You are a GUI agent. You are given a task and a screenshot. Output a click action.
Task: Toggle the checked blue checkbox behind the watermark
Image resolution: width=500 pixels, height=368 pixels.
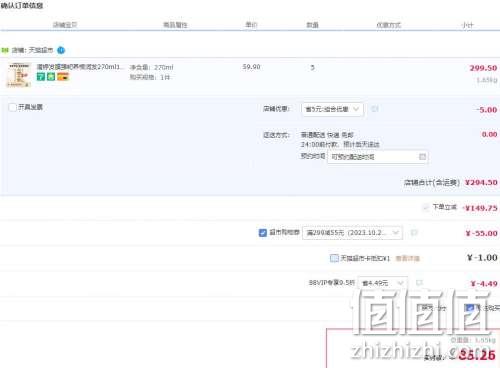470,308
